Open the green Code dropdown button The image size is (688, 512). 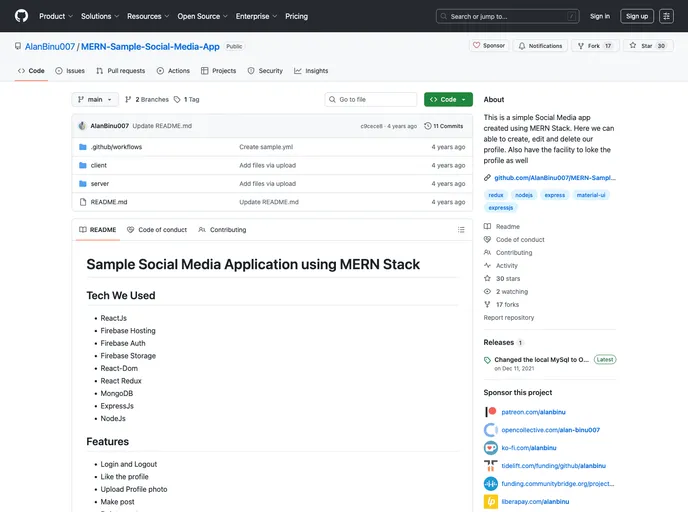448,100
